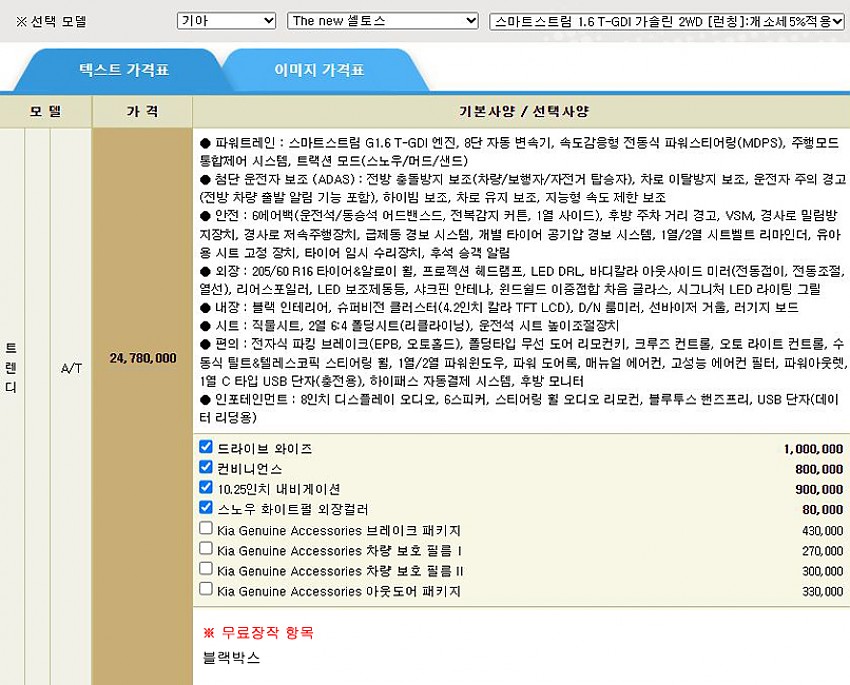Click the 1,000,000 price for 드라이브 와이즈
This screenshot has height=685, width=850.
click(x=813, y=448)
